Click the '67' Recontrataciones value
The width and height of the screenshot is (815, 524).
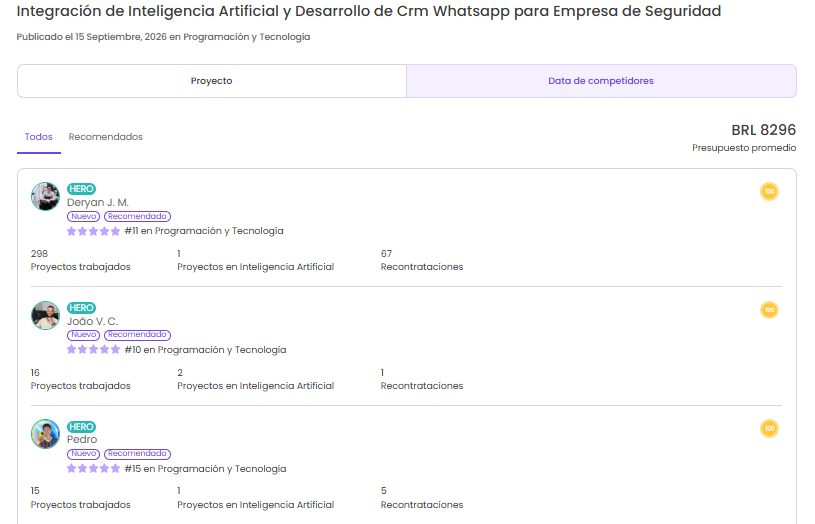[386, 254]
